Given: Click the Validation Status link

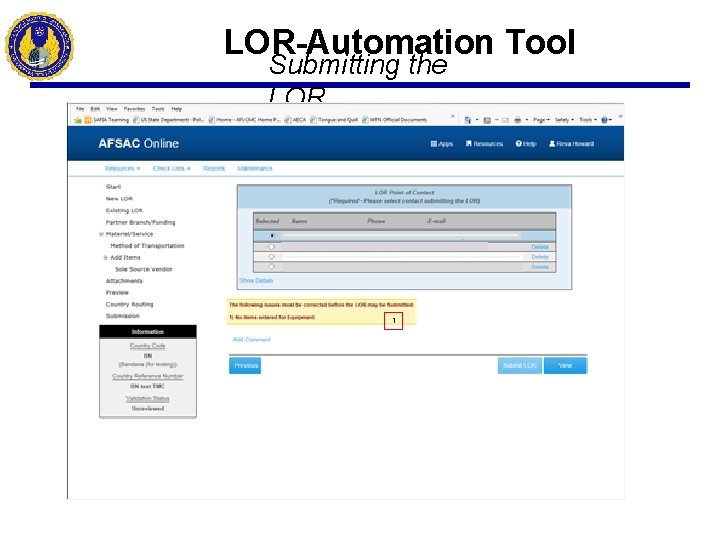Looking at the screenshot, I should [x=147, y=399].
